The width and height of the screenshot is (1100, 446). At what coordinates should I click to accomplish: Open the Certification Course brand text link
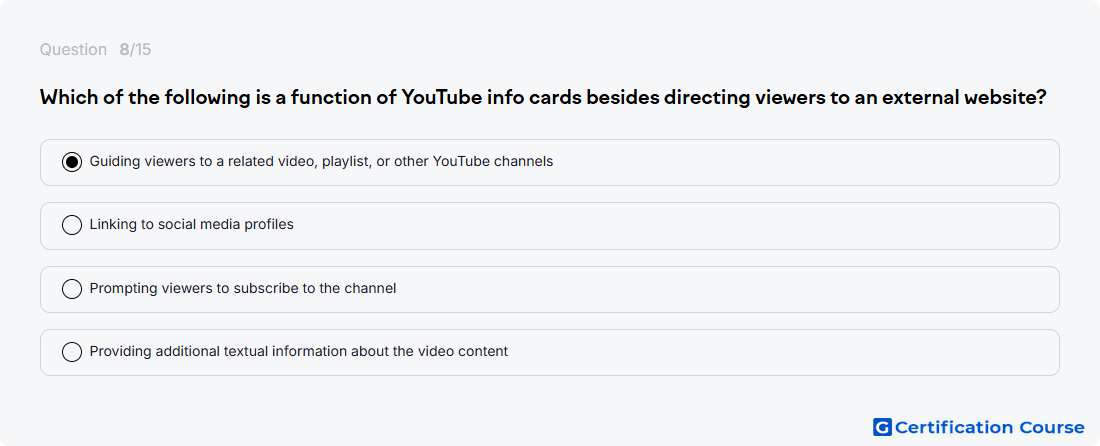989,427
